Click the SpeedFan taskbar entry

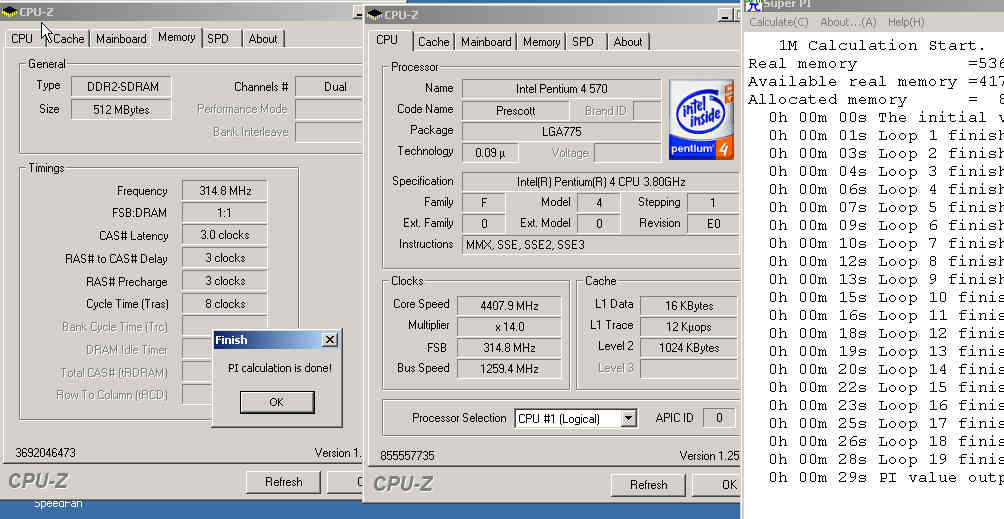(x=58, y=504)
